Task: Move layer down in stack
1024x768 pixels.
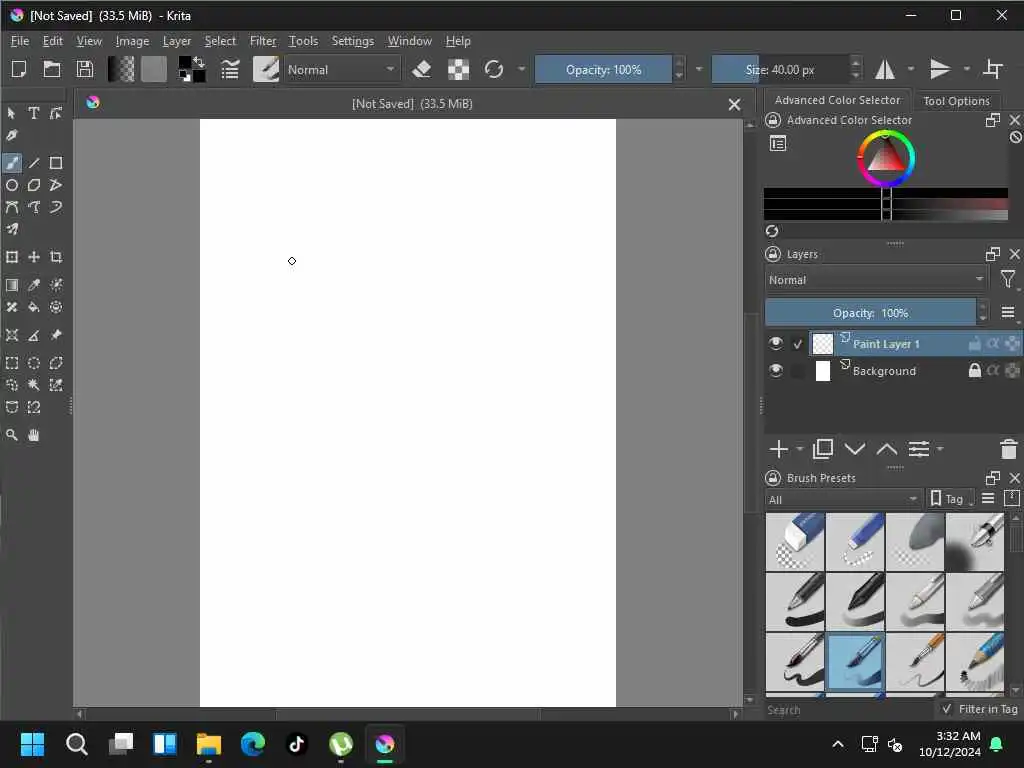Action: (855, 449)
